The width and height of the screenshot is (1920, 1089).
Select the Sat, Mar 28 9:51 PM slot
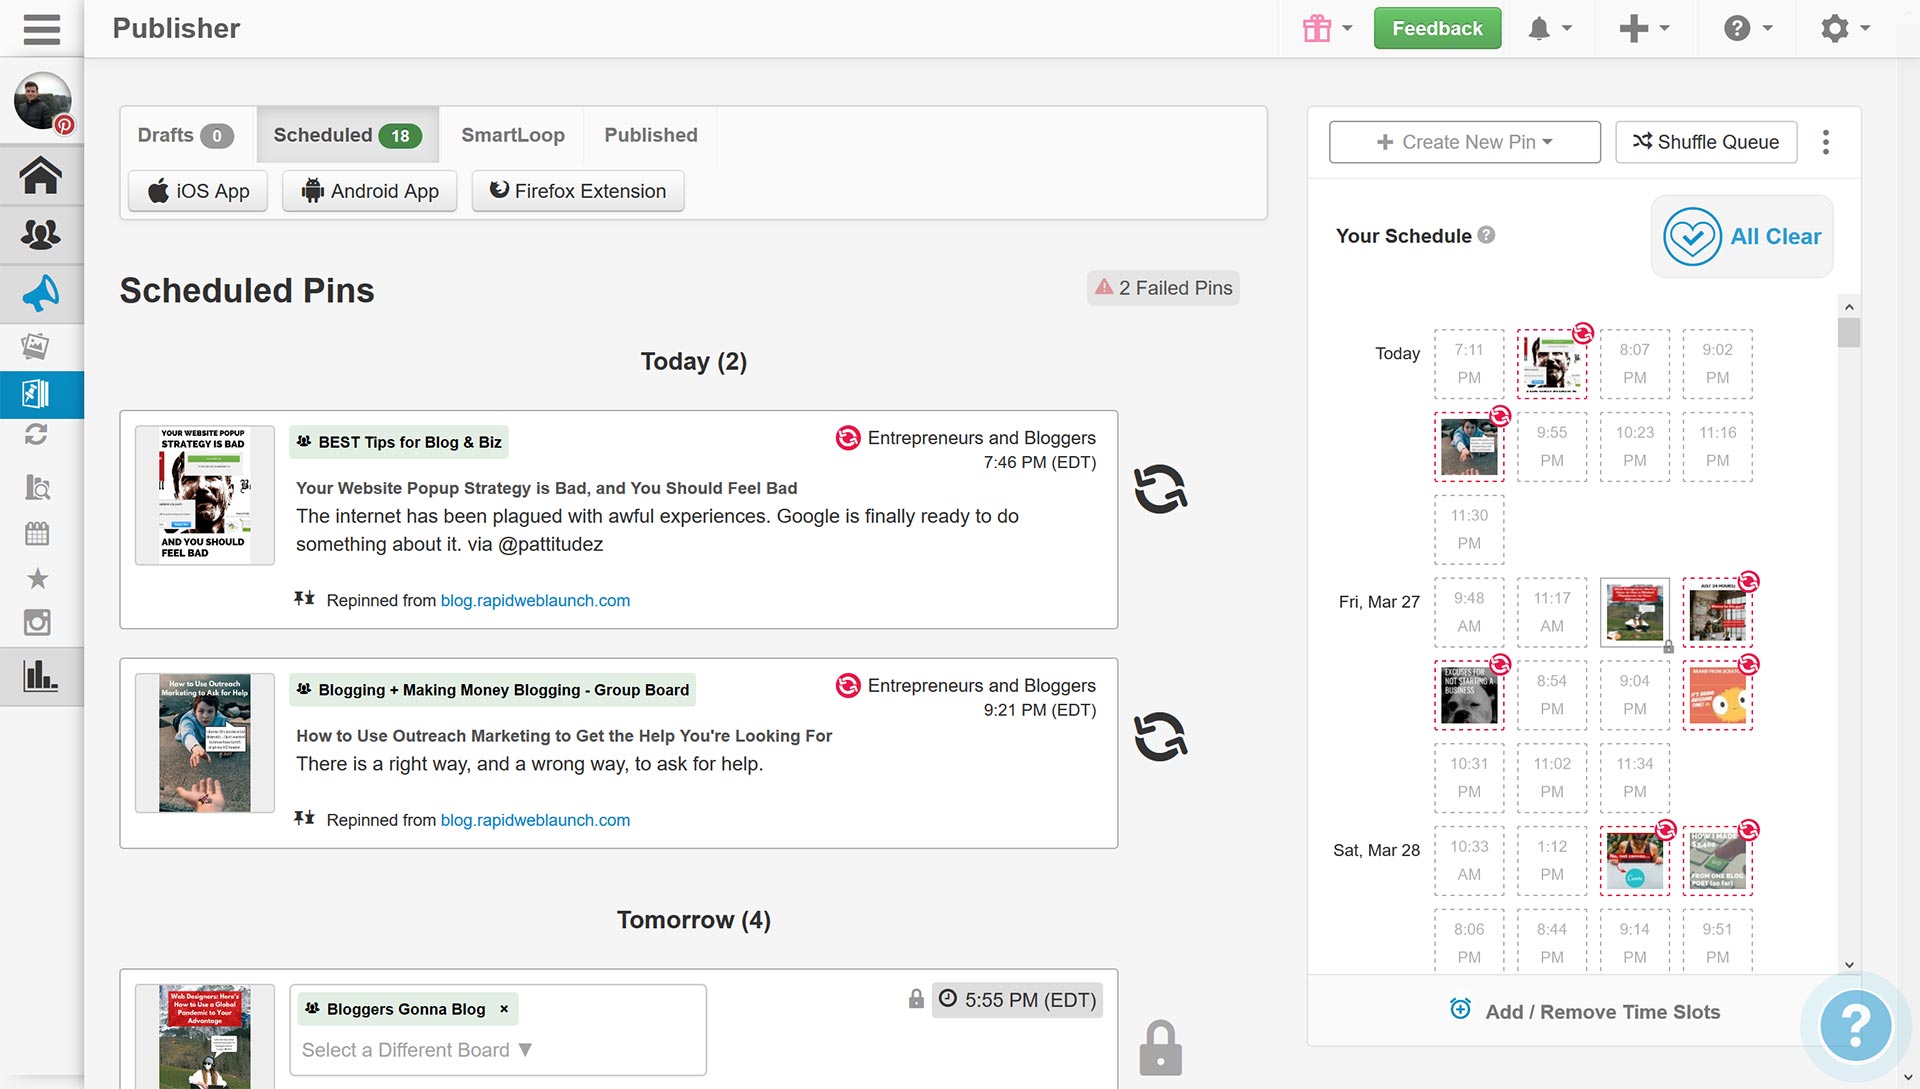point(1718,943)
